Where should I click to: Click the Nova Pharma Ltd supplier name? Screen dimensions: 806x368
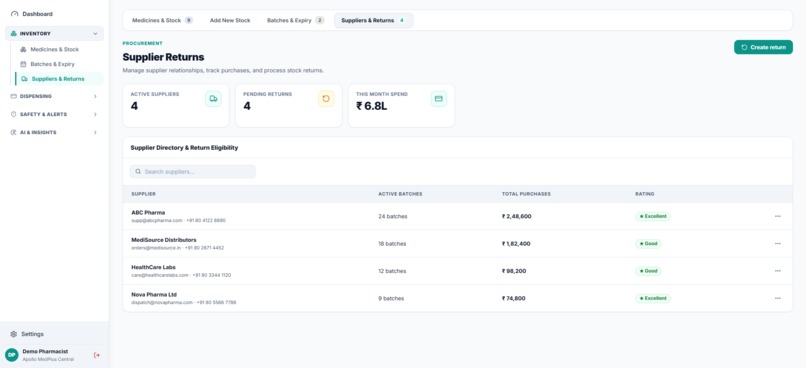point(154,295)
